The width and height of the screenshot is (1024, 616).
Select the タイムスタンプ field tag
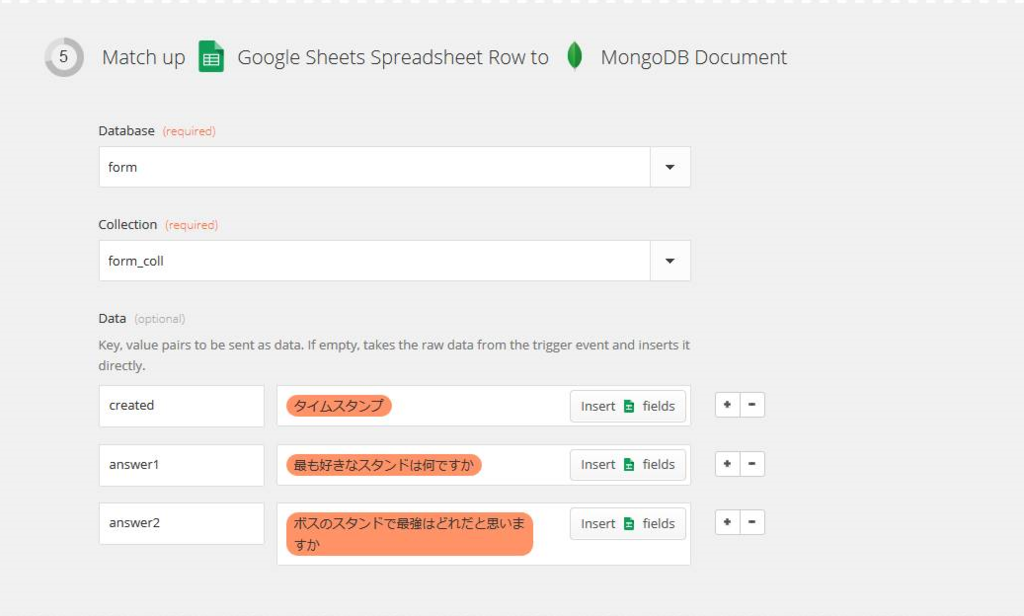click(339, 406)
